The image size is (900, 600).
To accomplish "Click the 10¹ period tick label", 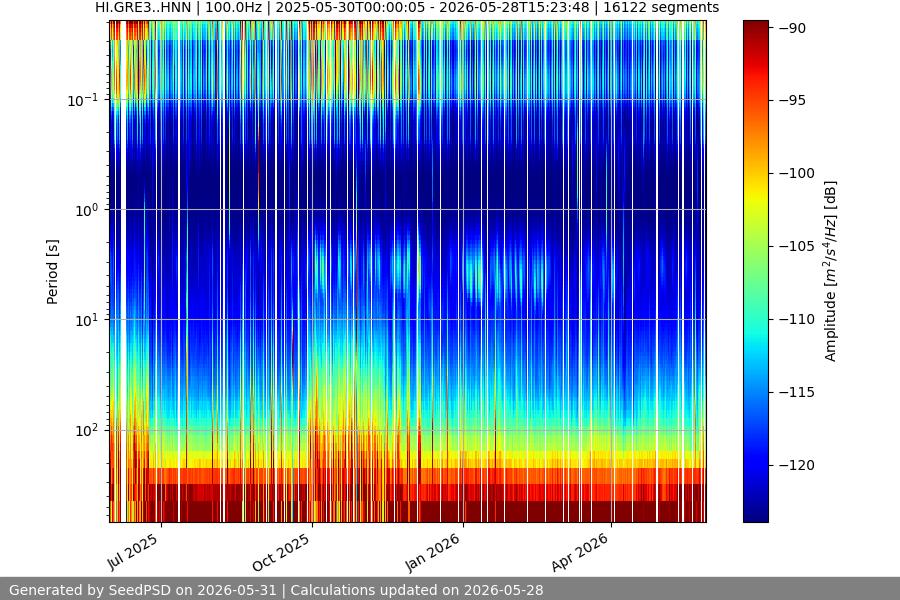I will click(x=87, y=320).
